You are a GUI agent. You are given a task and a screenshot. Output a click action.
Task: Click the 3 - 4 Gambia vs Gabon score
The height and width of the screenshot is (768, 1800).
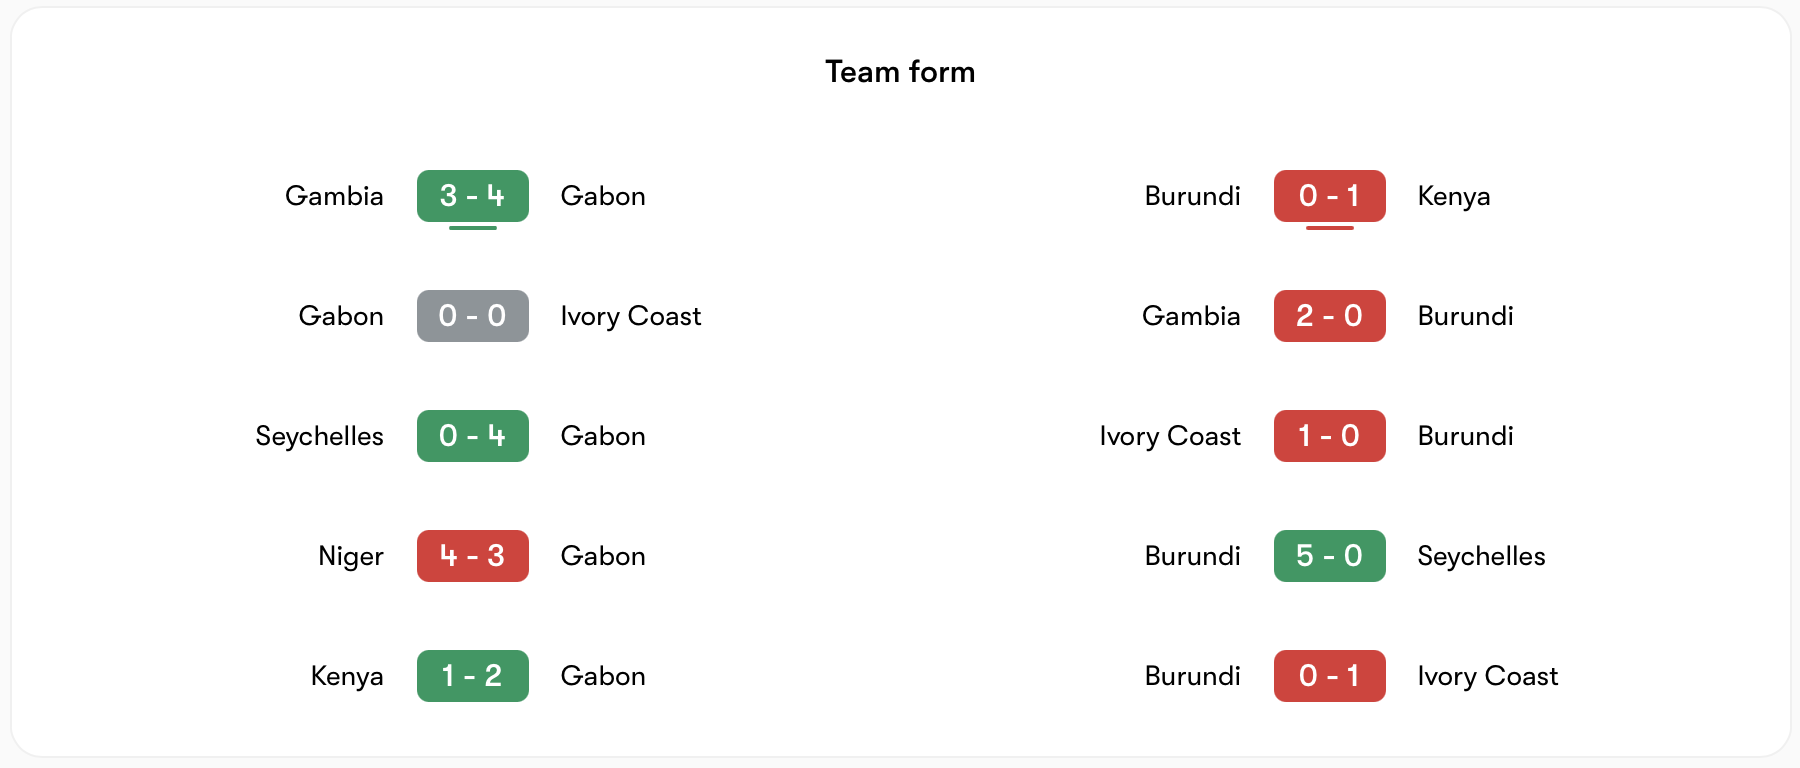click(472, 196)
